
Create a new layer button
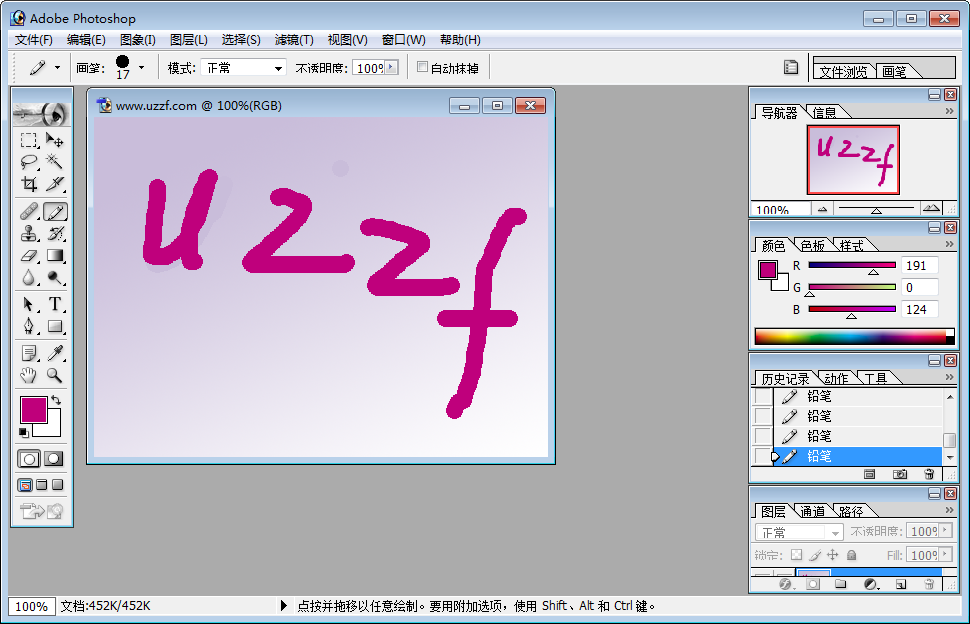point(901,584)
